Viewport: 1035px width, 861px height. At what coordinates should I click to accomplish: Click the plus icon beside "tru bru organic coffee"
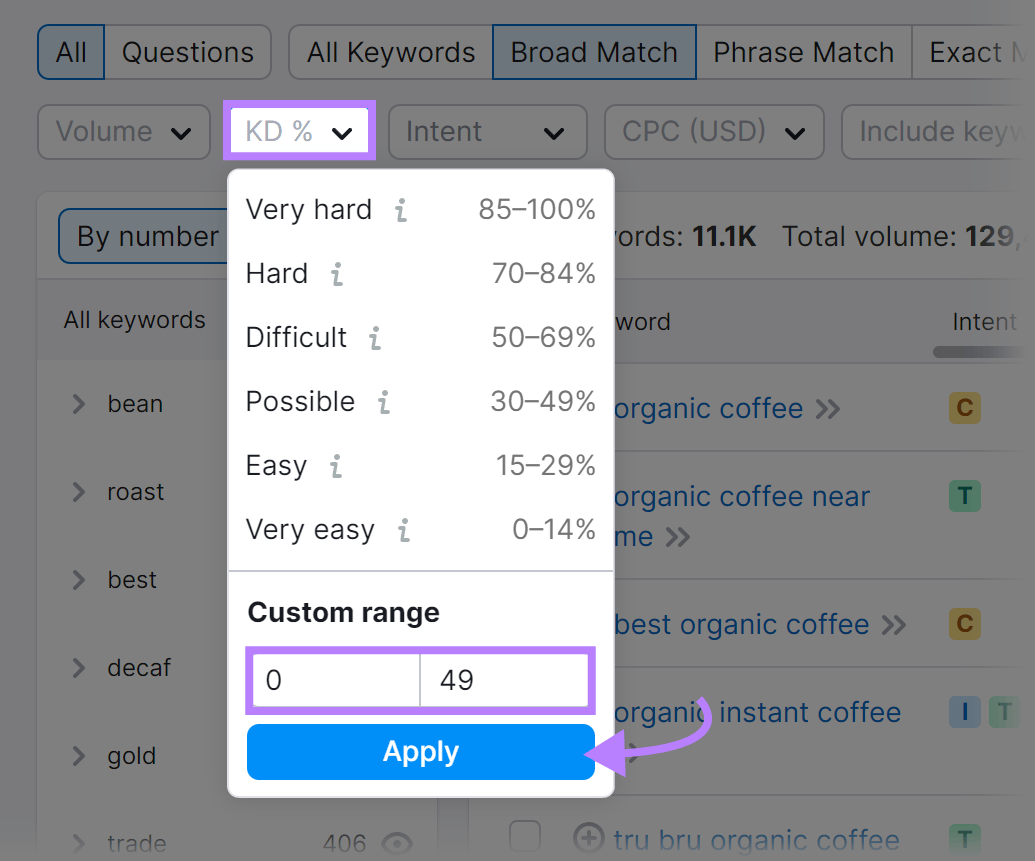tap(589, 839)
